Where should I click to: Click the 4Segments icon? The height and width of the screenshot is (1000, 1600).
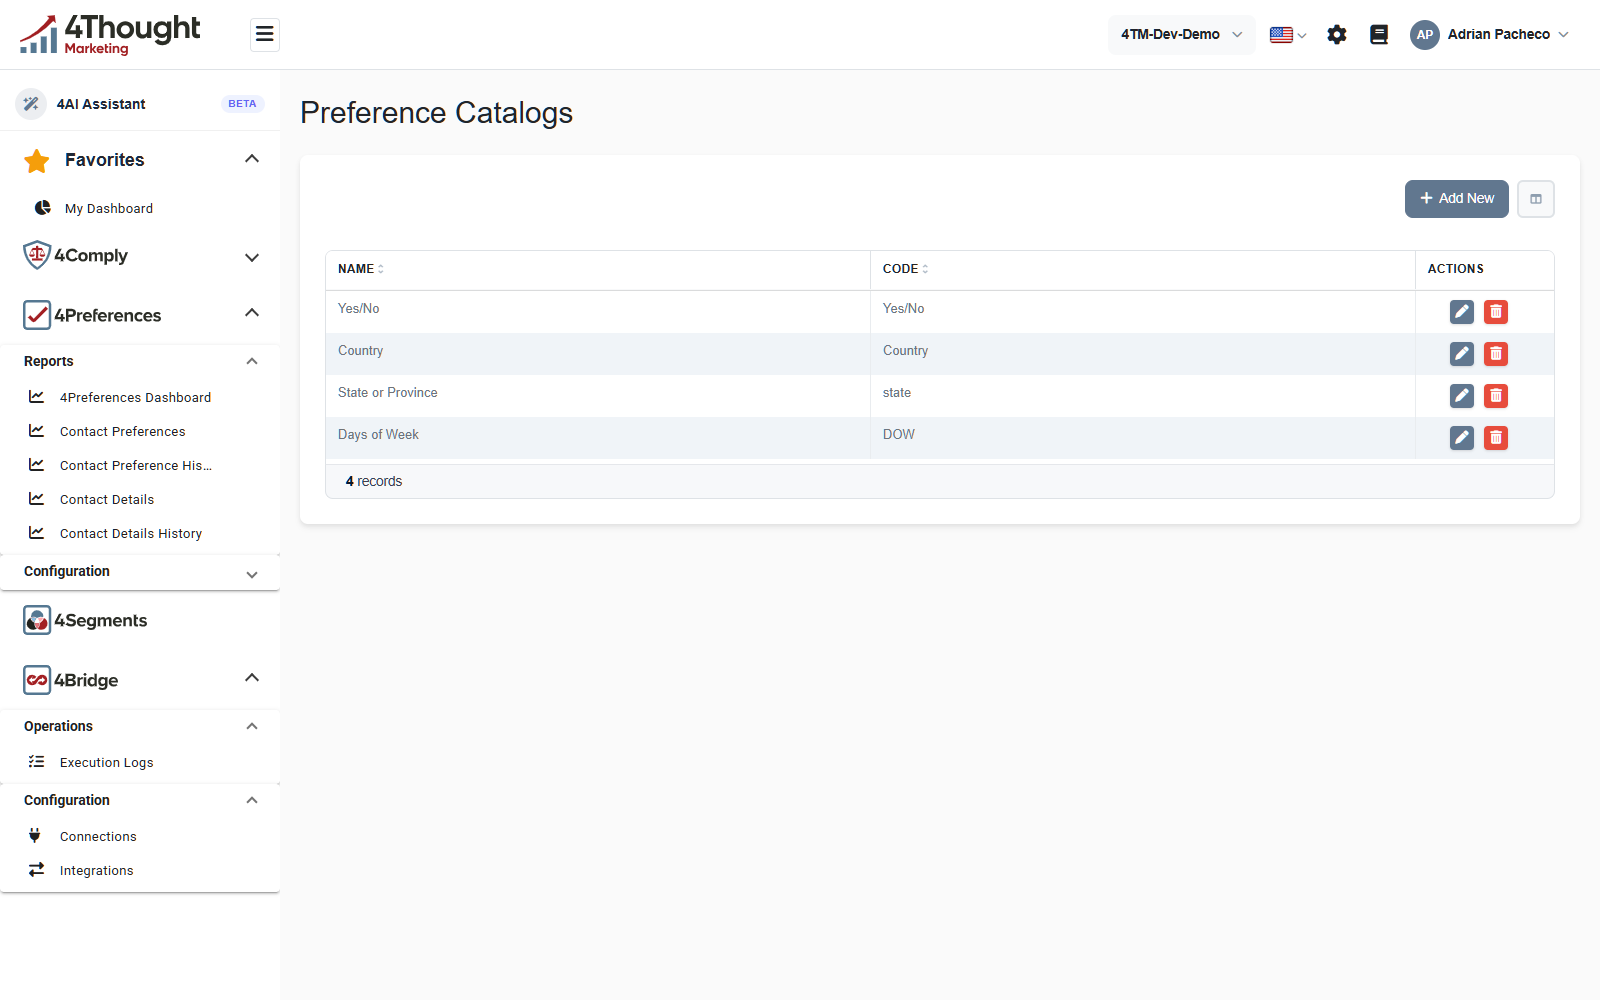coord(37,620)
